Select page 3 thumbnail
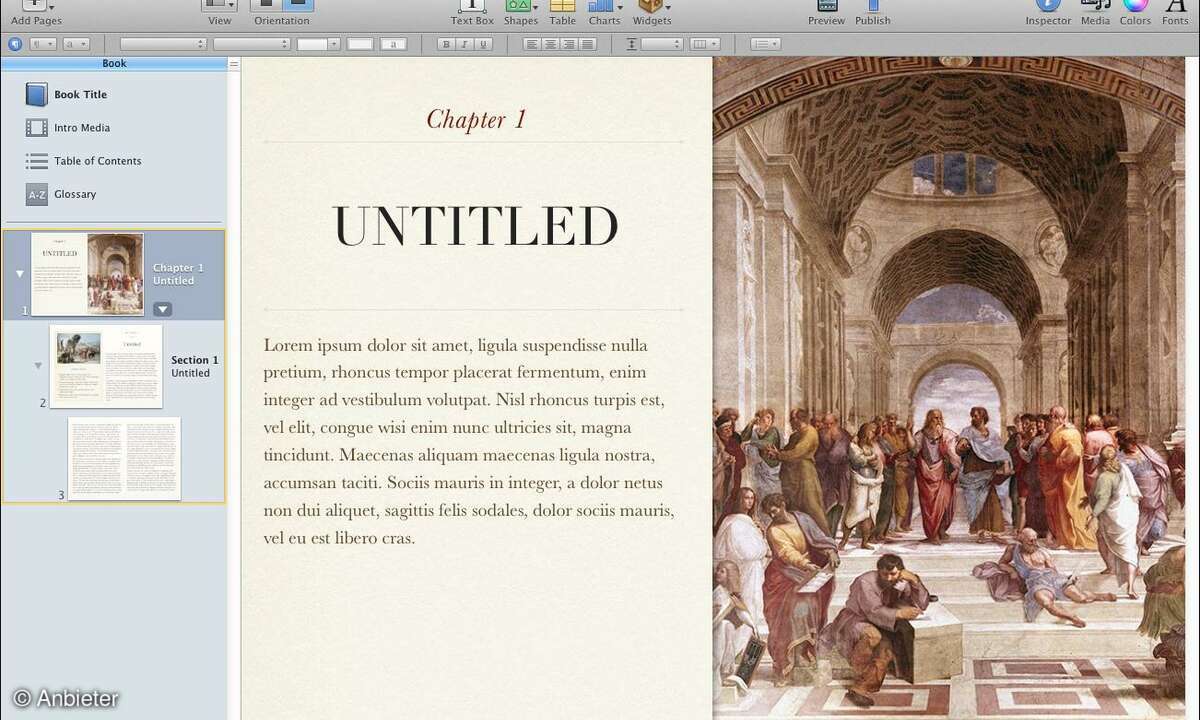 (124, 458)
